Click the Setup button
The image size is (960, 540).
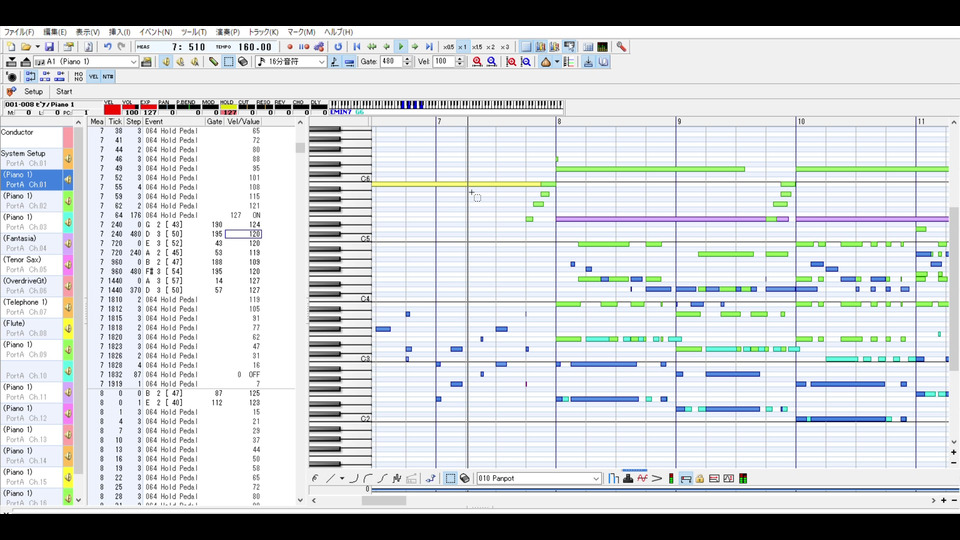(x=33, y=92)
